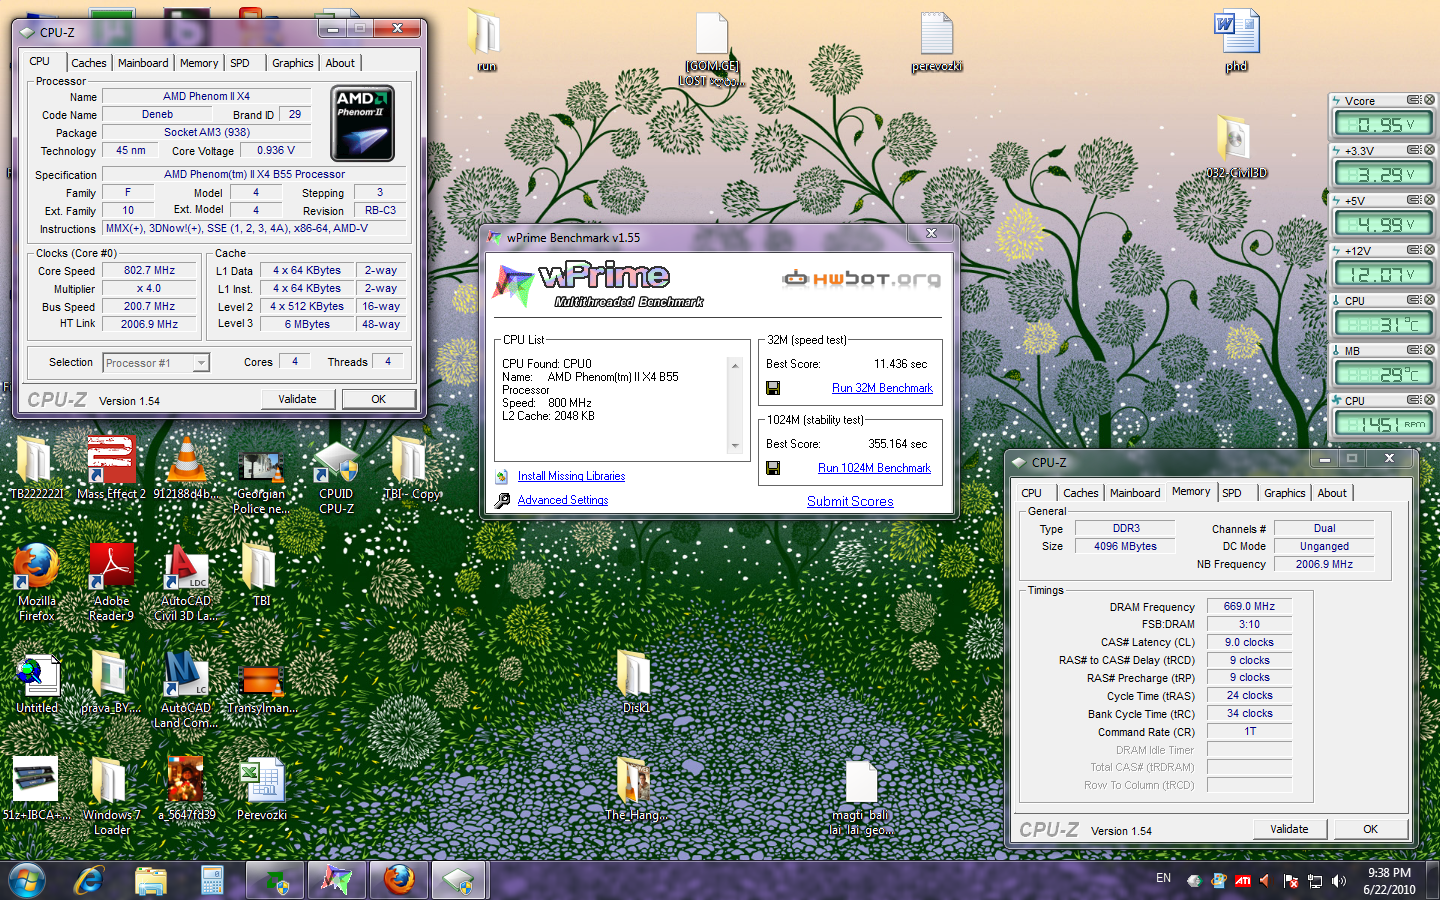Select the phd Word document icon
This screenshot has width=1440, height=900.
coord(1237,42)
